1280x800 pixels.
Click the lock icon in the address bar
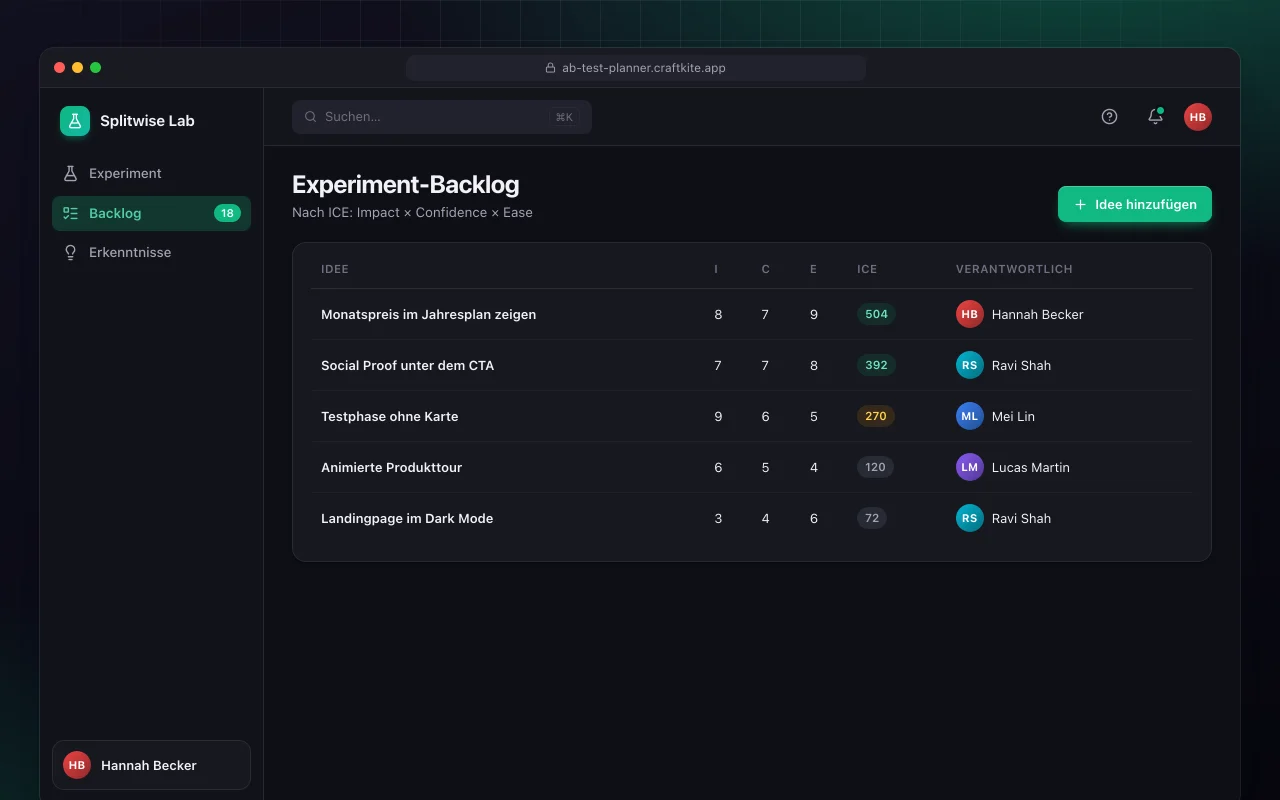tap(550, 68)
